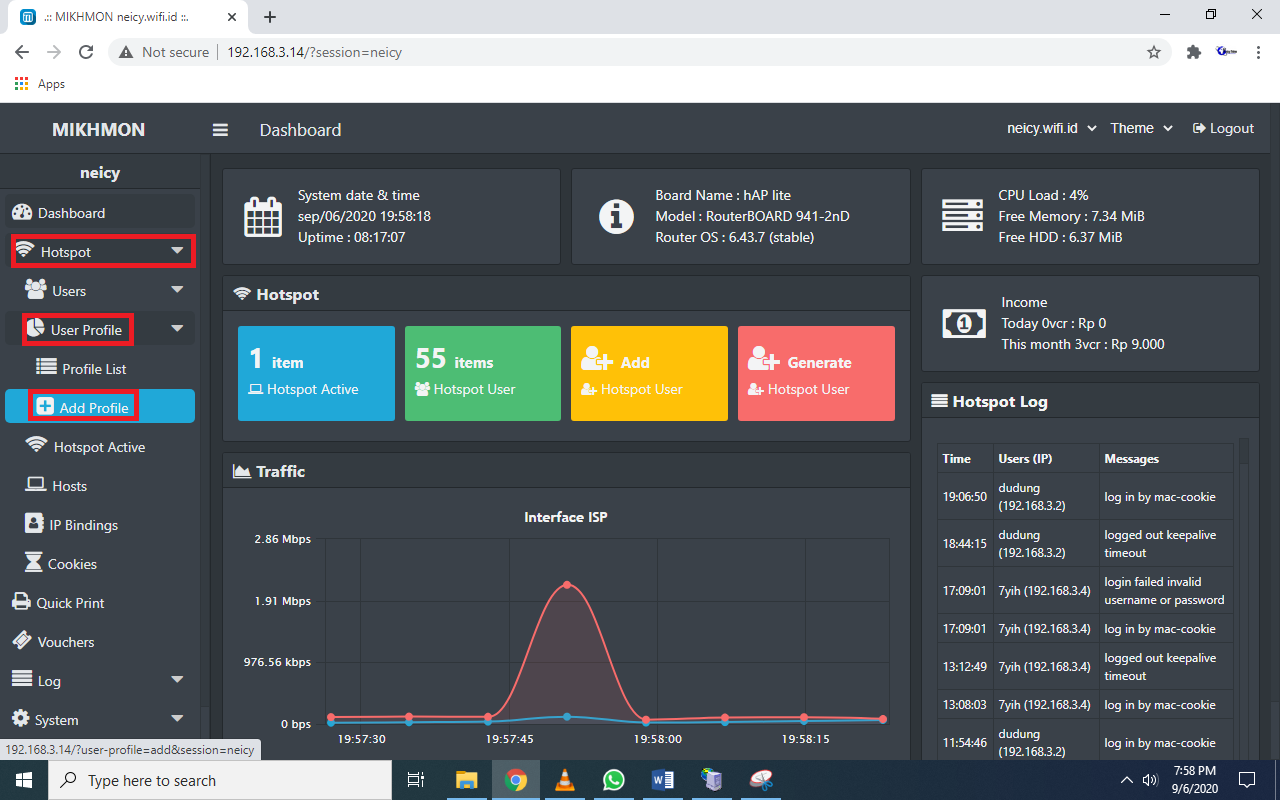Collapse the User Profile submenu arrow

(x=178, y=329)
